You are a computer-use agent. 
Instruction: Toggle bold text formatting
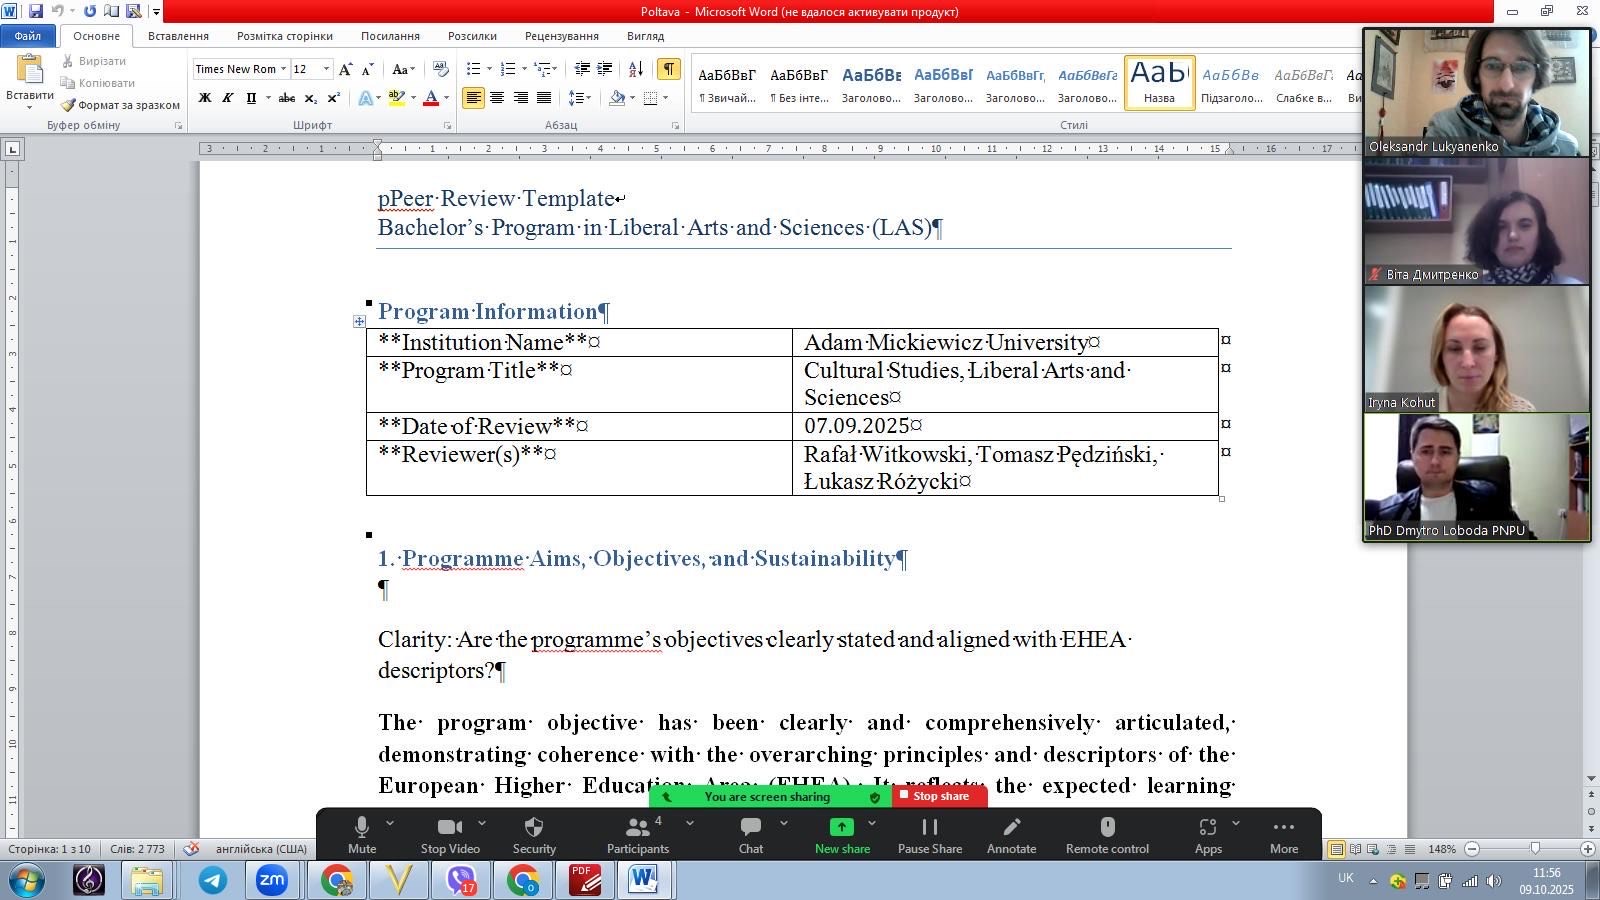[x=205, y=98]
